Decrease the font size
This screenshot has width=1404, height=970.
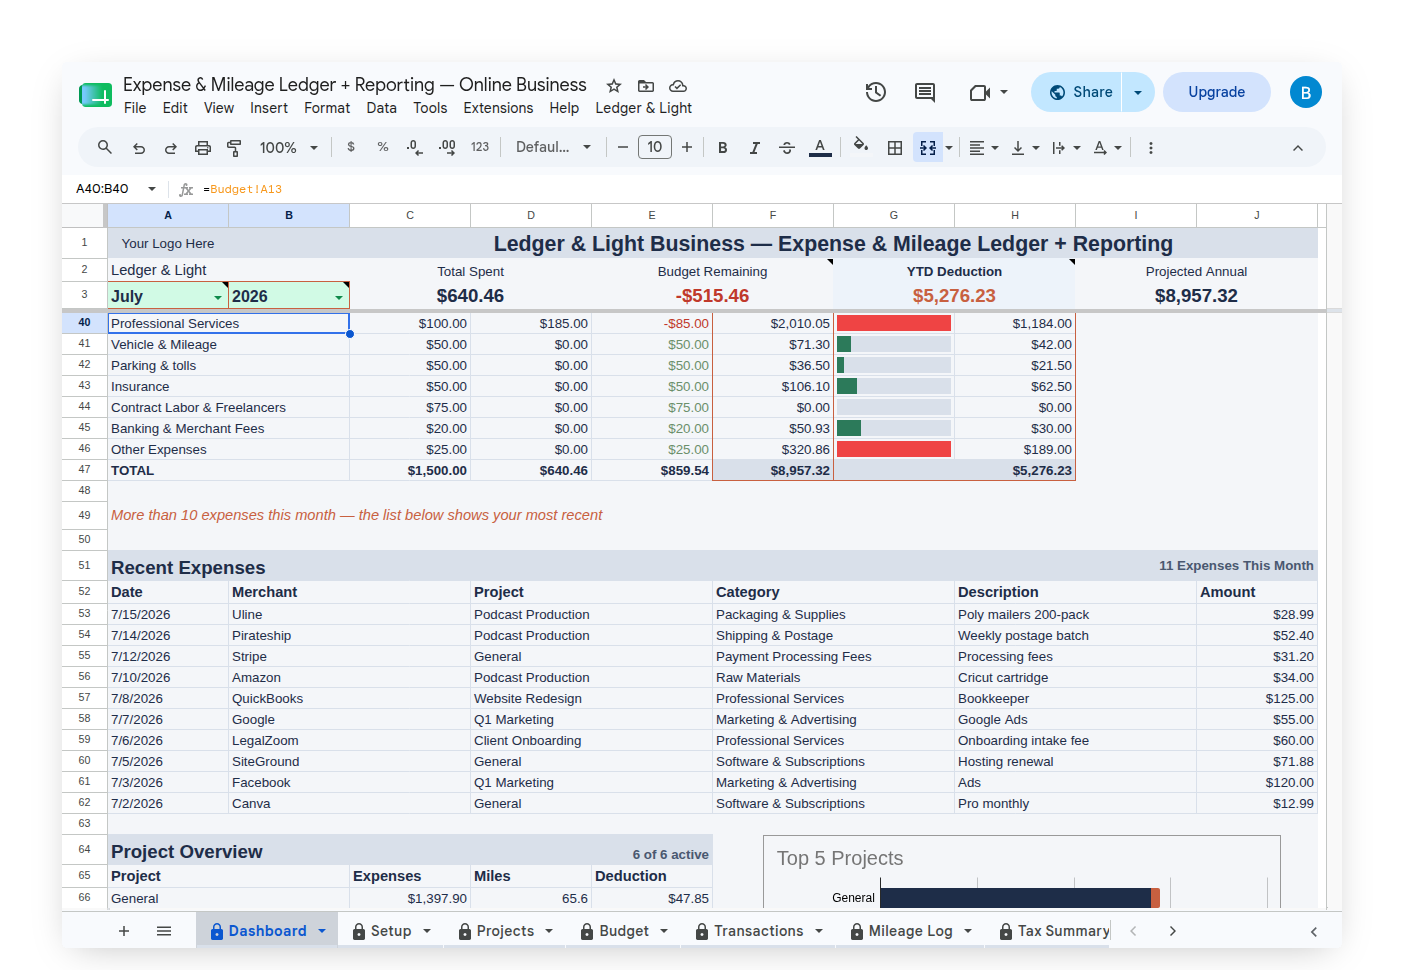pyautogui.click(x=623, y=147)
